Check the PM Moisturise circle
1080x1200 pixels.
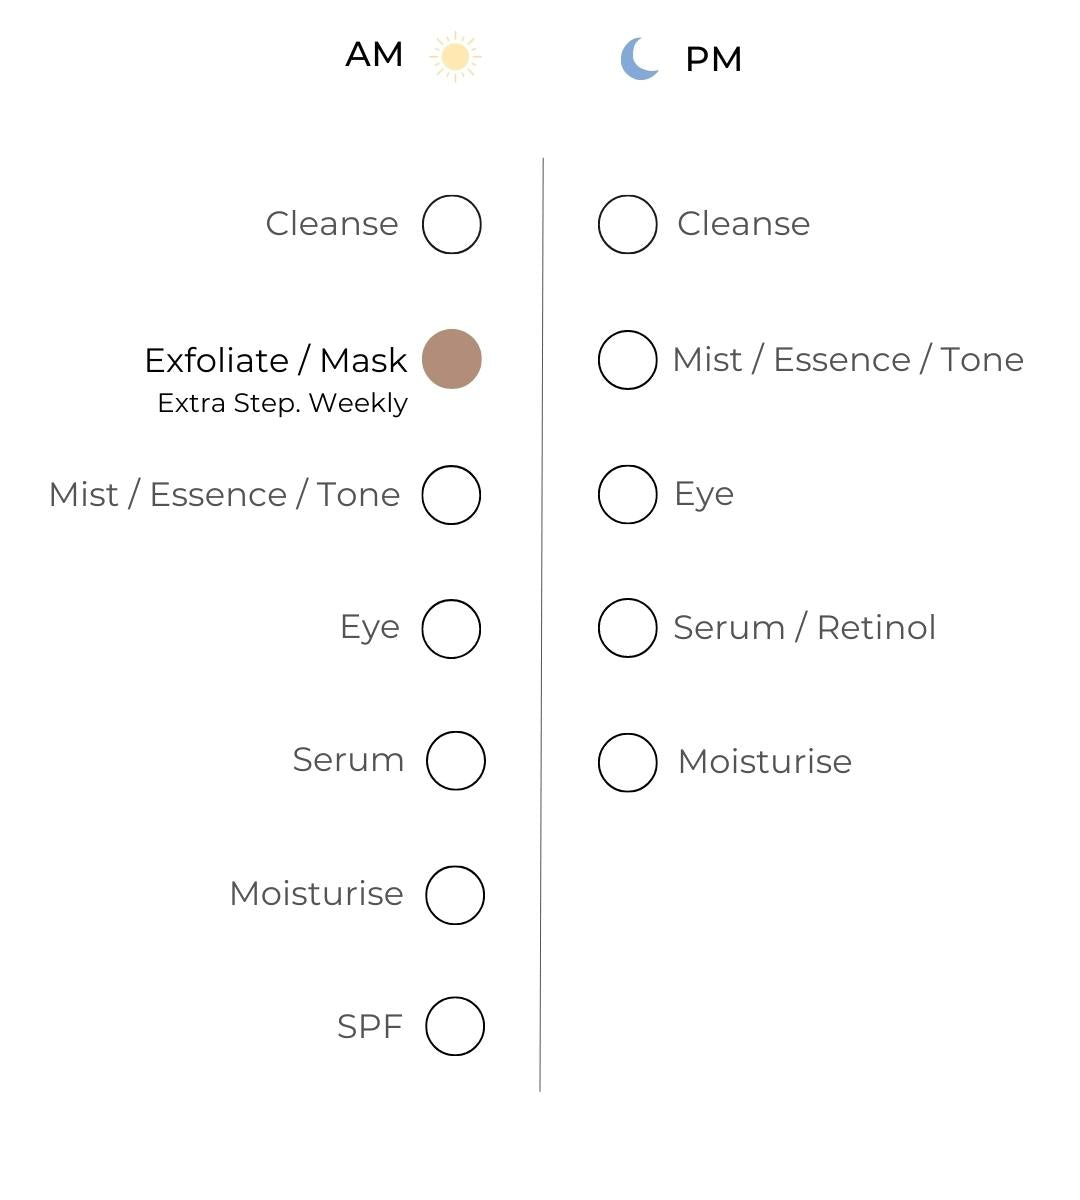pyautogui.click(x=627, y=762)
